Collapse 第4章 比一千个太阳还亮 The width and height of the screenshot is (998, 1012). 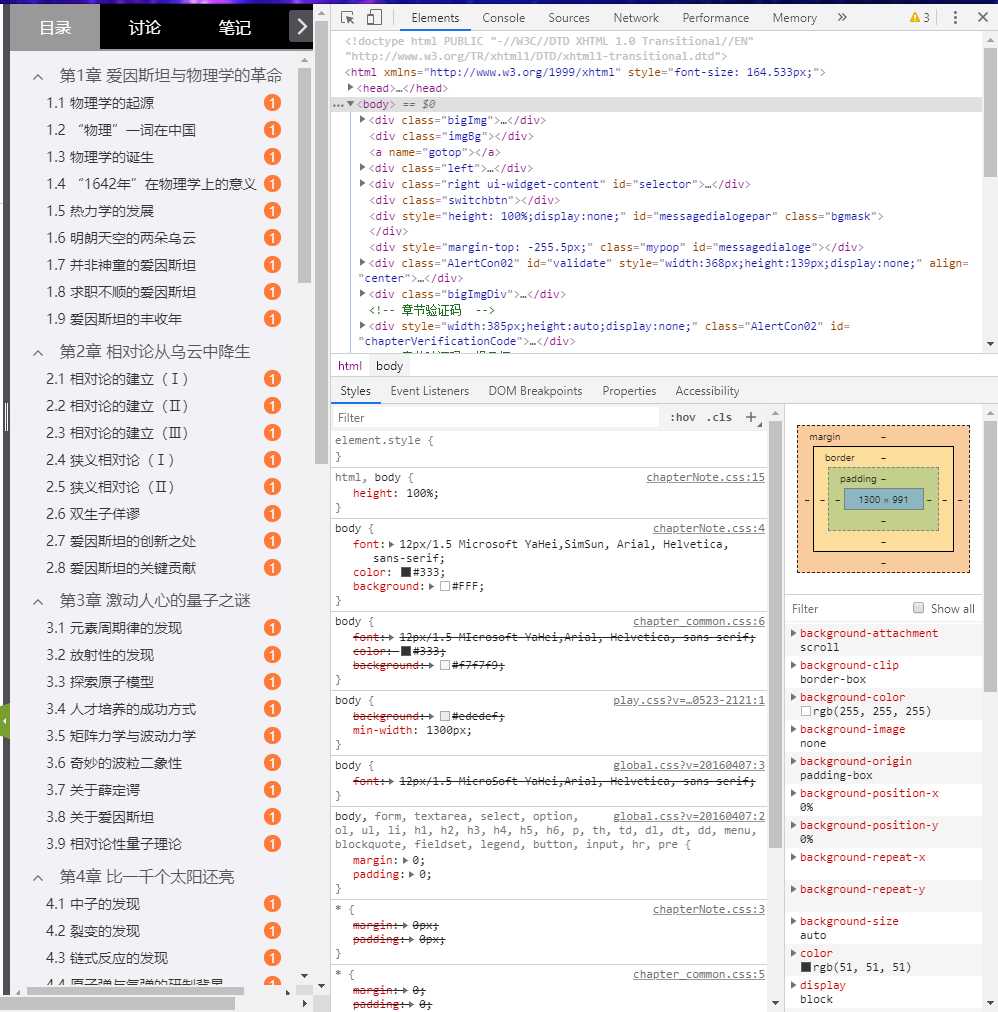click(38, 878)
